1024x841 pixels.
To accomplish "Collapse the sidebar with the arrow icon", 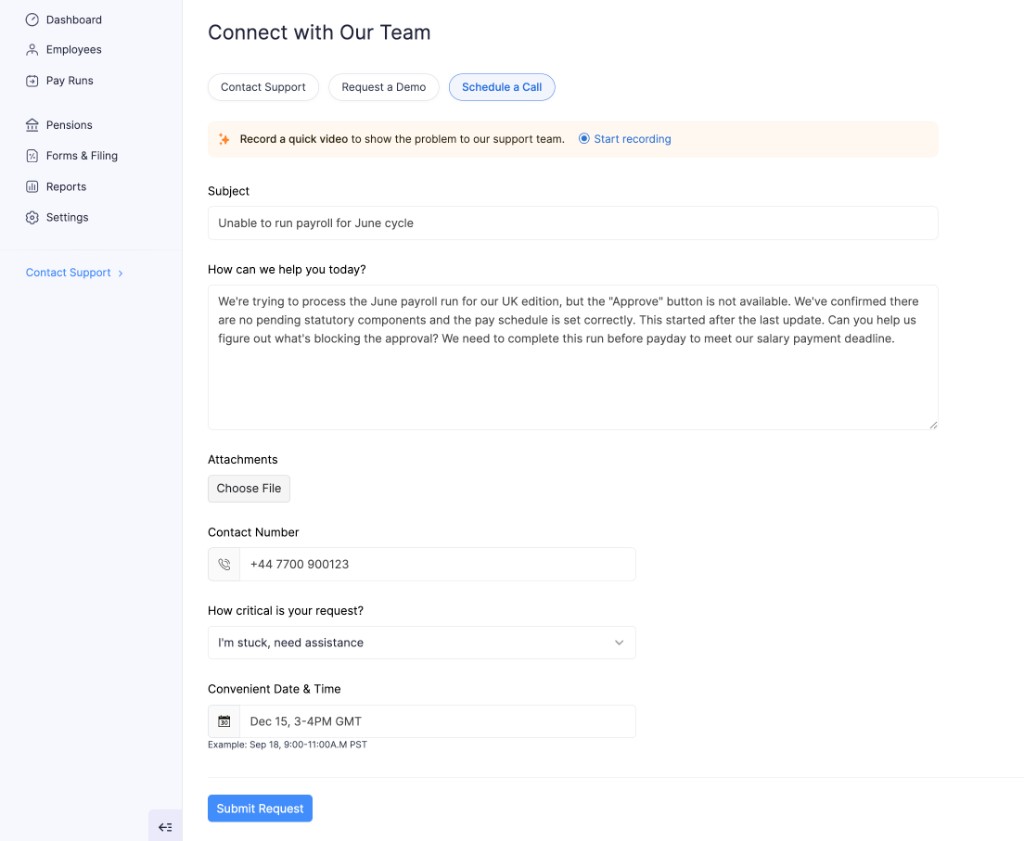I will (x=165, y=827).
